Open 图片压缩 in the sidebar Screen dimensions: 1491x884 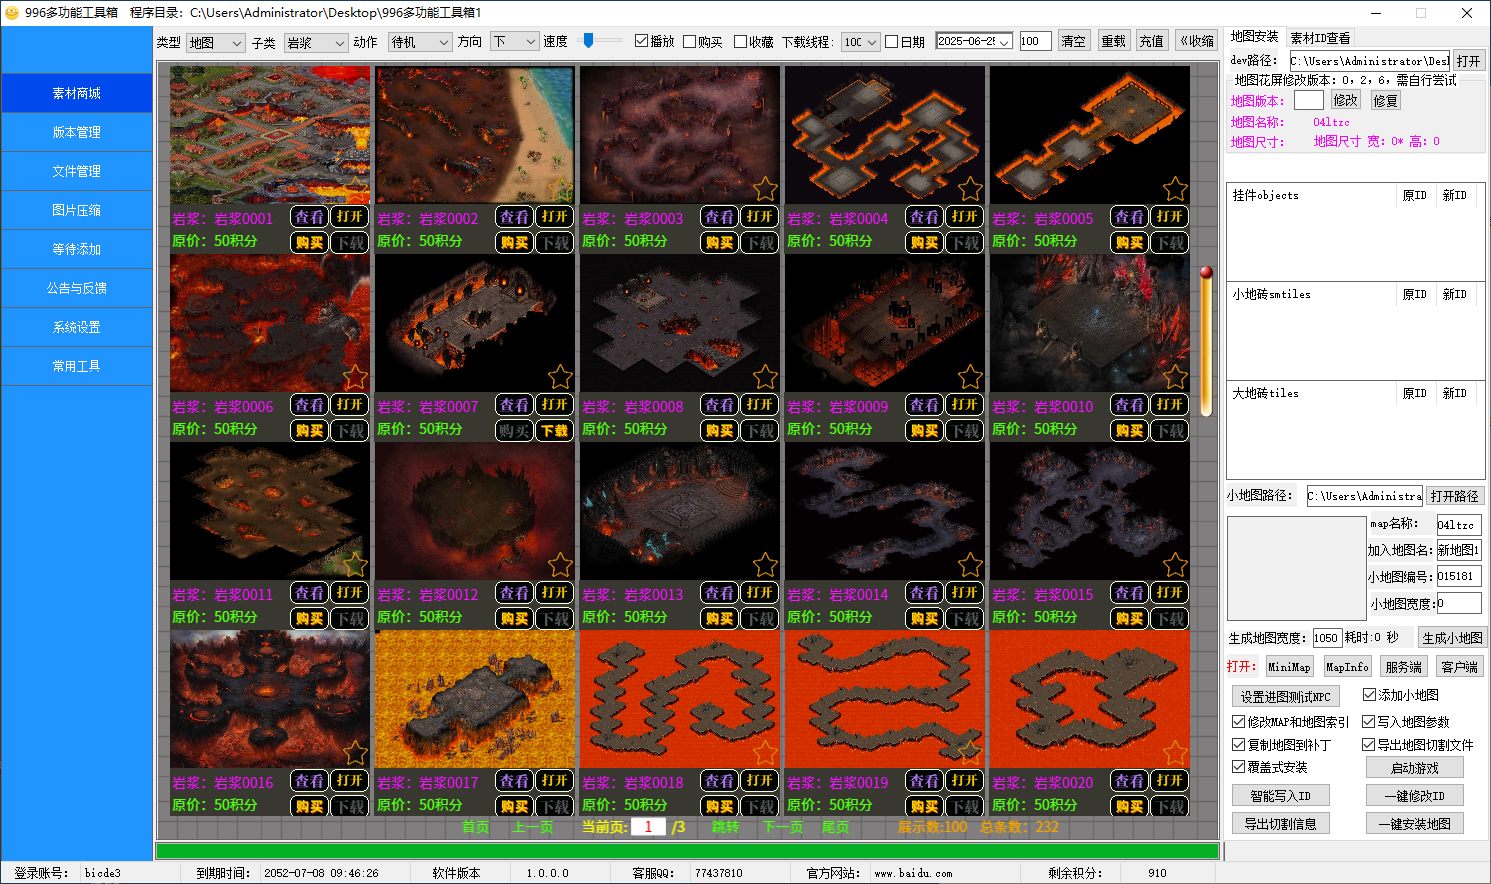coord(76,210)
